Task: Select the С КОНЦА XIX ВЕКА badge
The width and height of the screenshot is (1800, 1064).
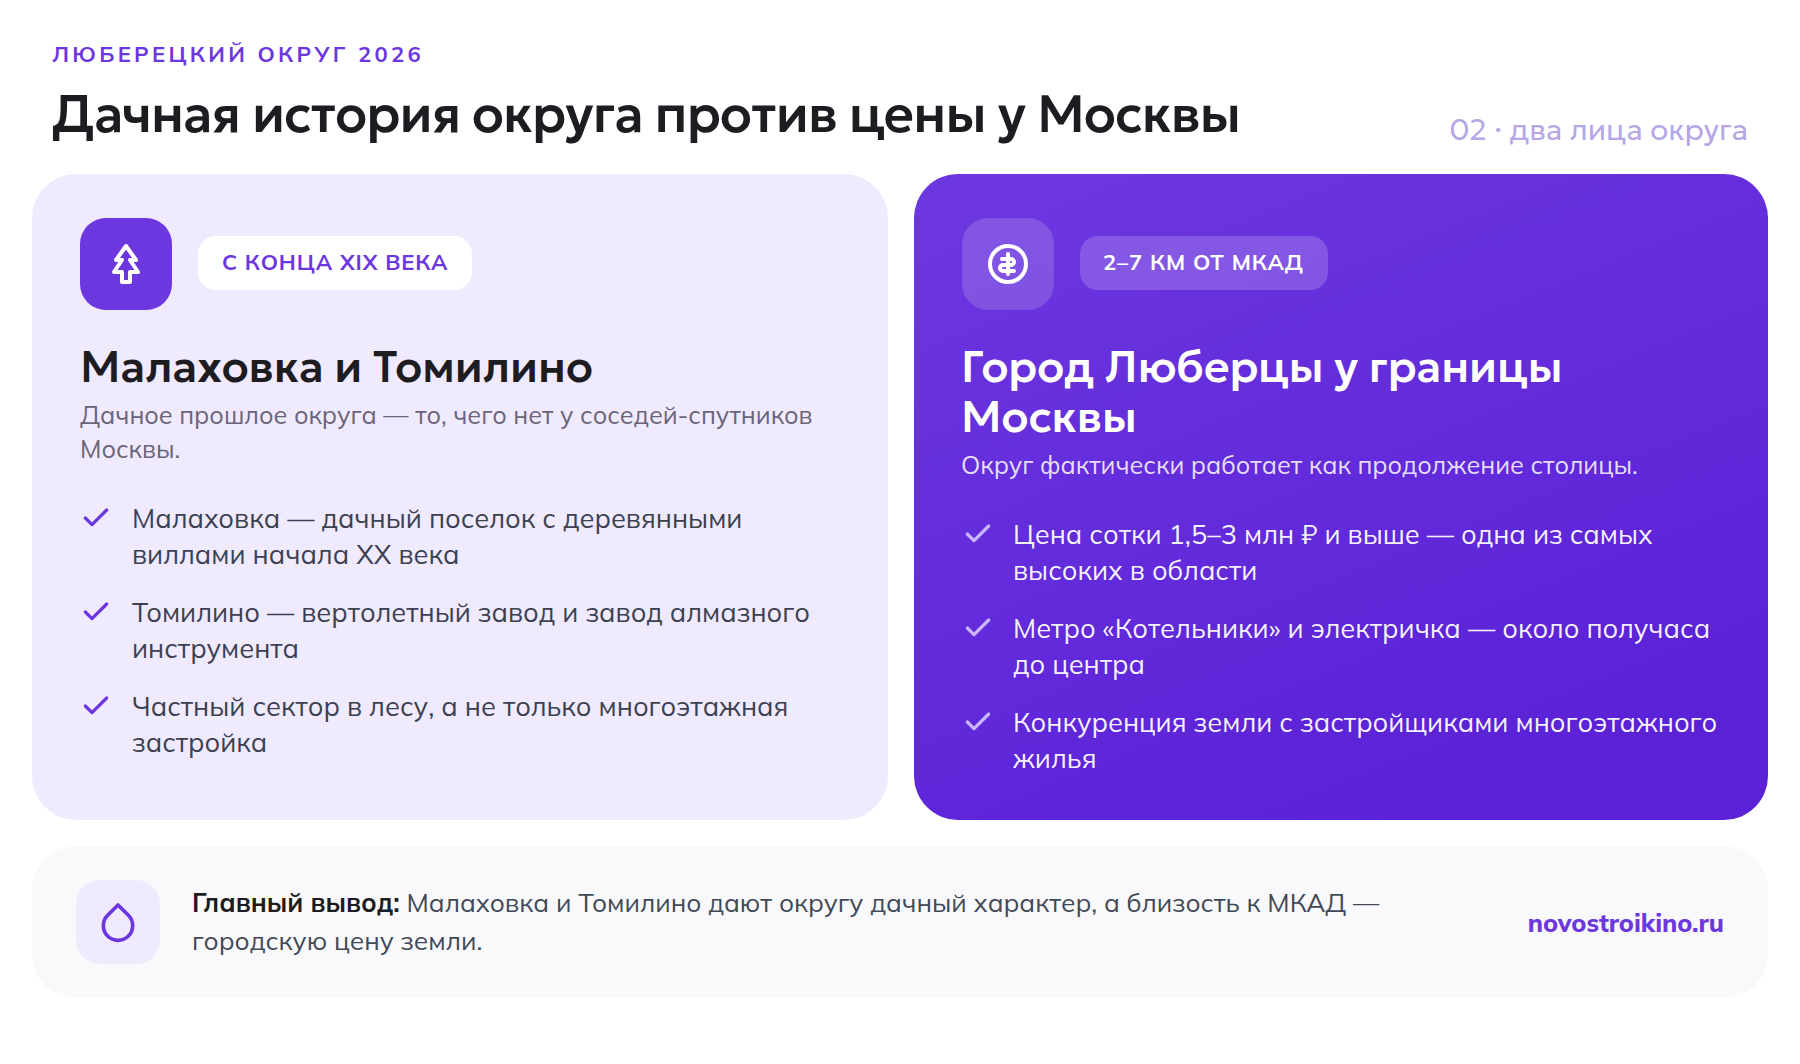Action: coord(335,263)
